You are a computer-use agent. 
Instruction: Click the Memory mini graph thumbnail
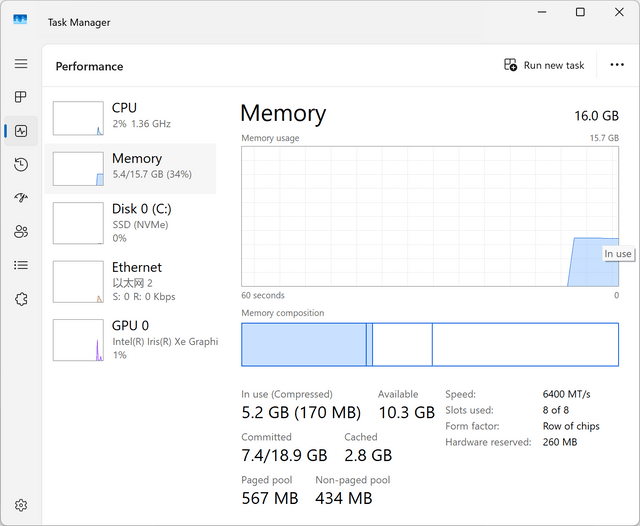78,169
